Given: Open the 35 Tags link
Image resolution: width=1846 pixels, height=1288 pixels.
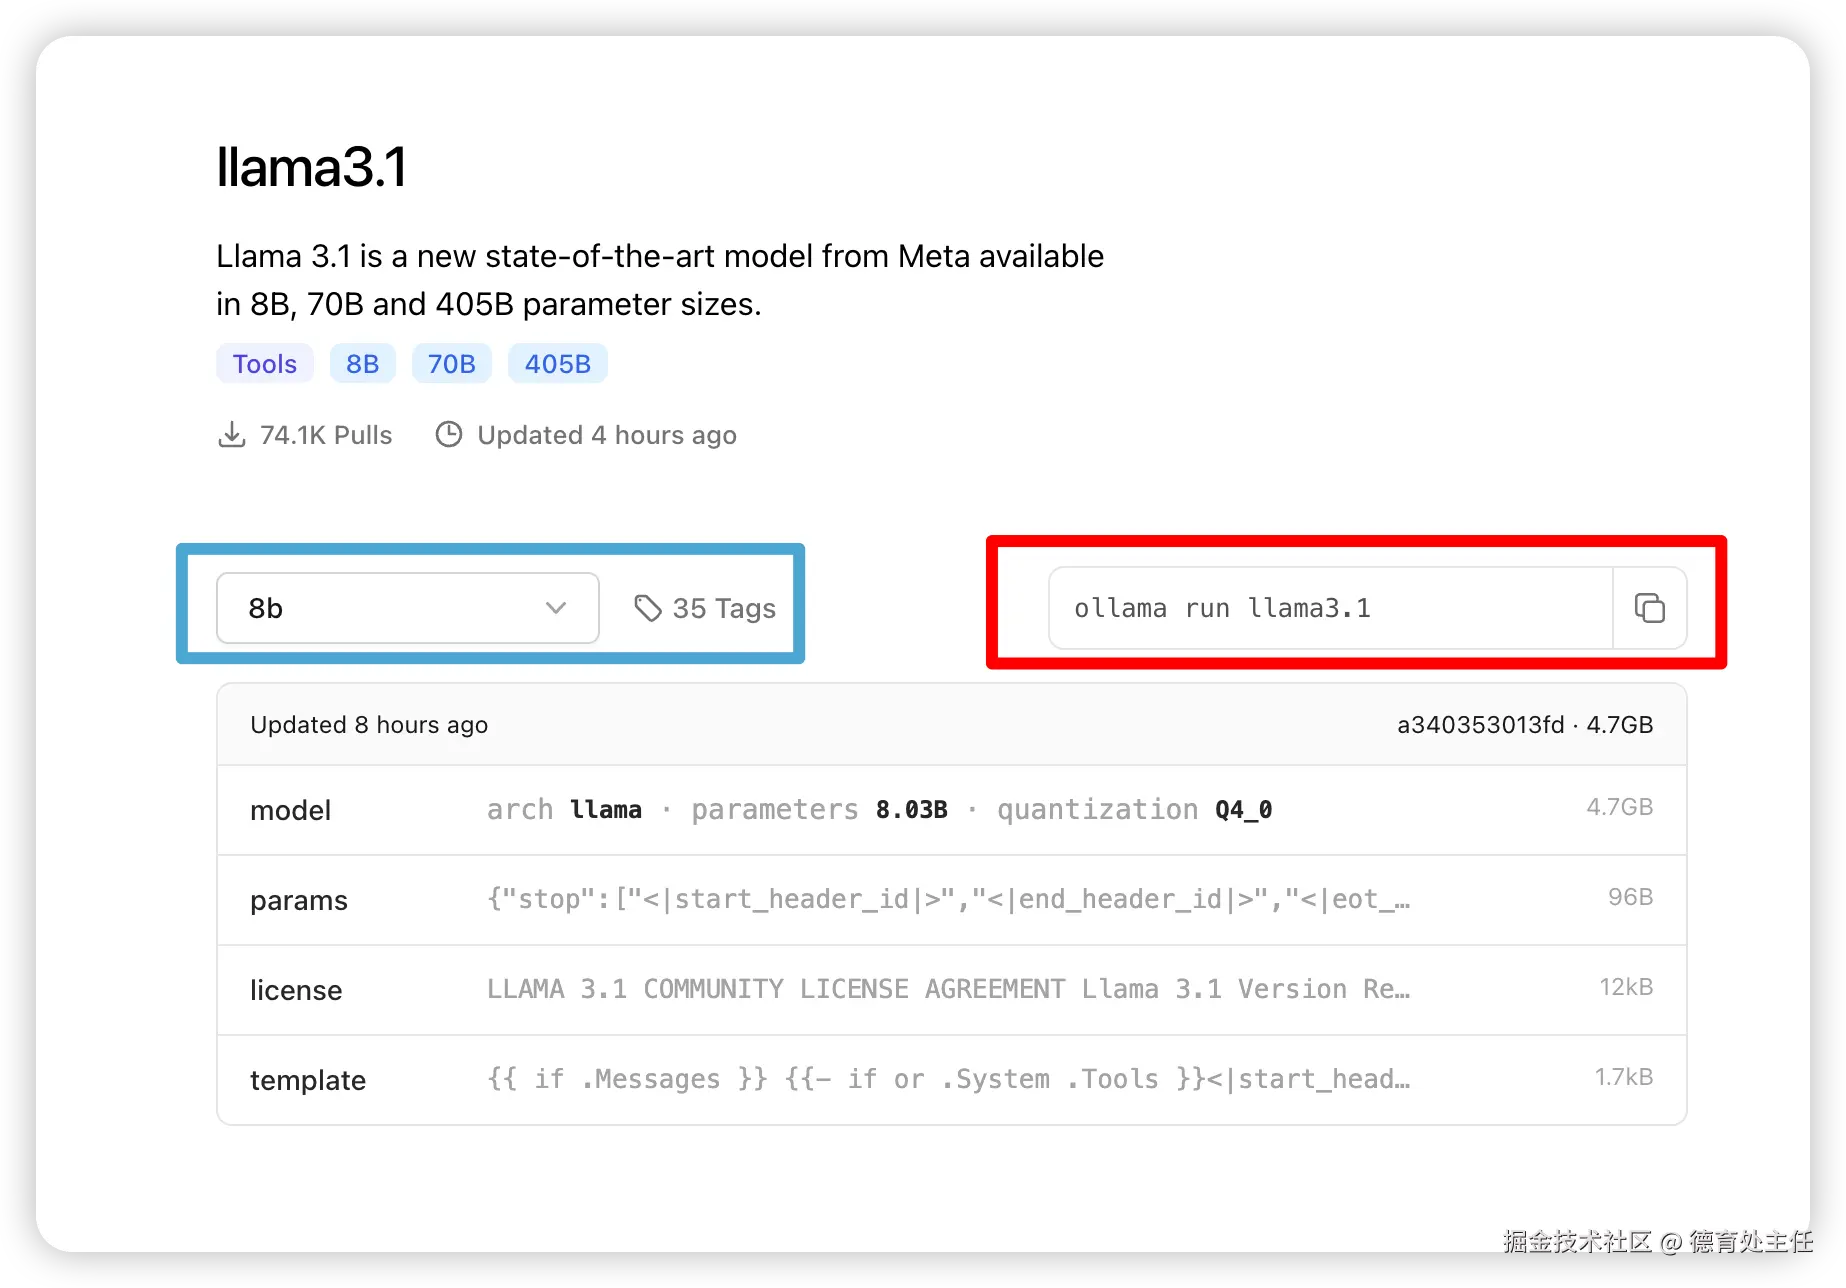Looking at the screenshot, I should coord(723,608).
